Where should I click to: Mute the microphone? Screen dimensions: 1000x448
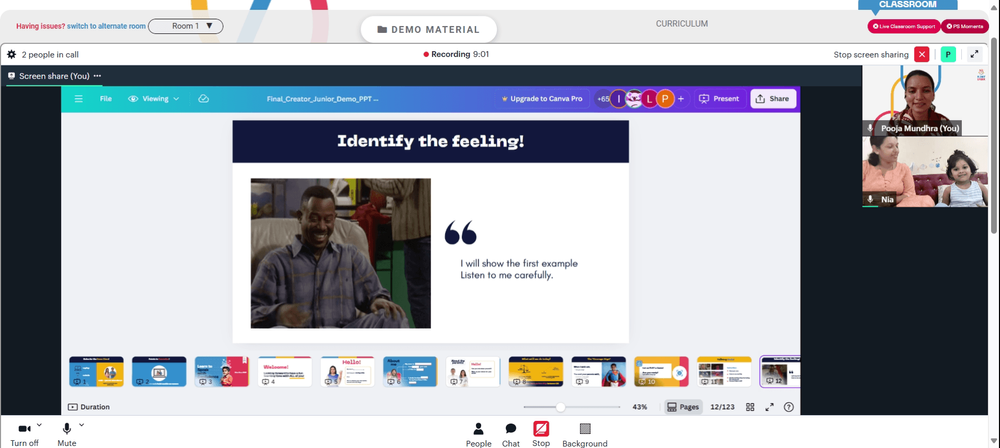66,434
